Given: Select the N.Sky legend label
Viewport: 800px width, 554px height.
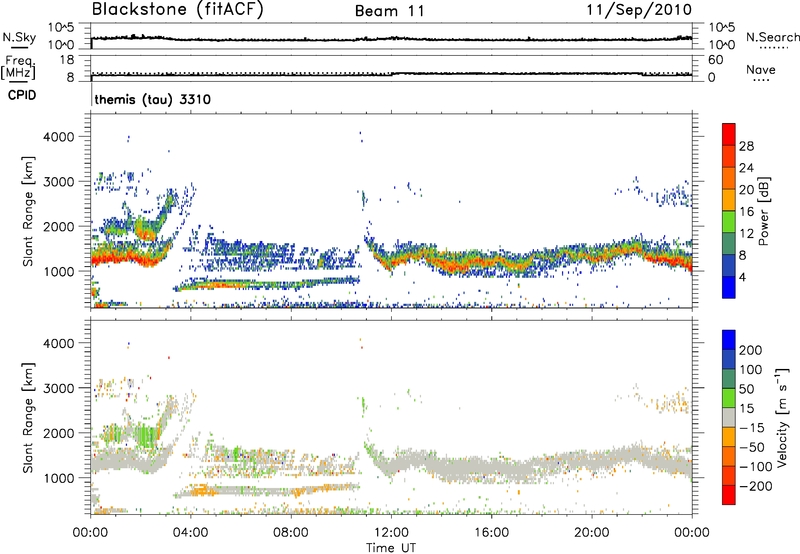Looking at the screenshot, I should point(19,37).
